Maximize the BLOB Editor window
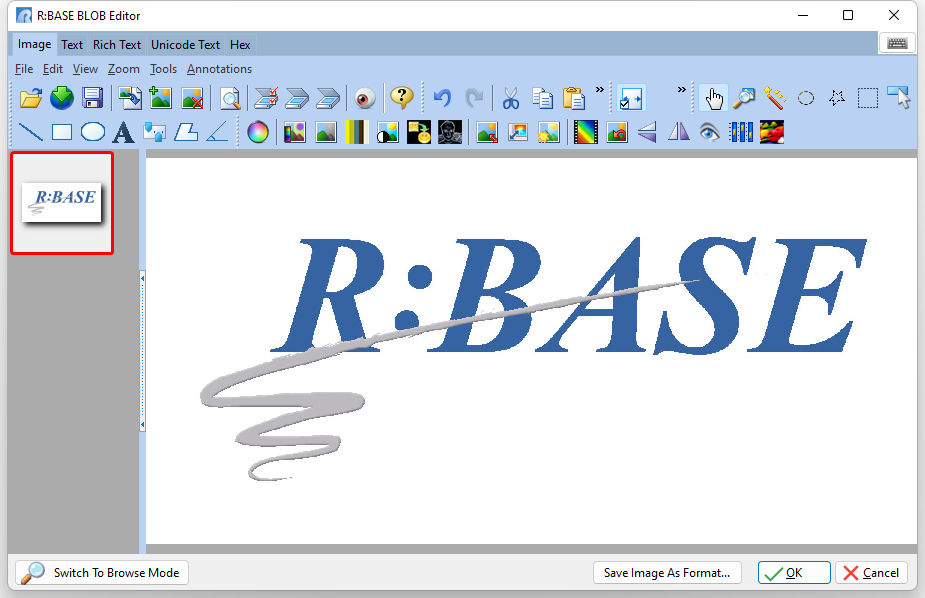Image resolution: width=925 pixels, height=598 pixels. (x=848, y=15)
